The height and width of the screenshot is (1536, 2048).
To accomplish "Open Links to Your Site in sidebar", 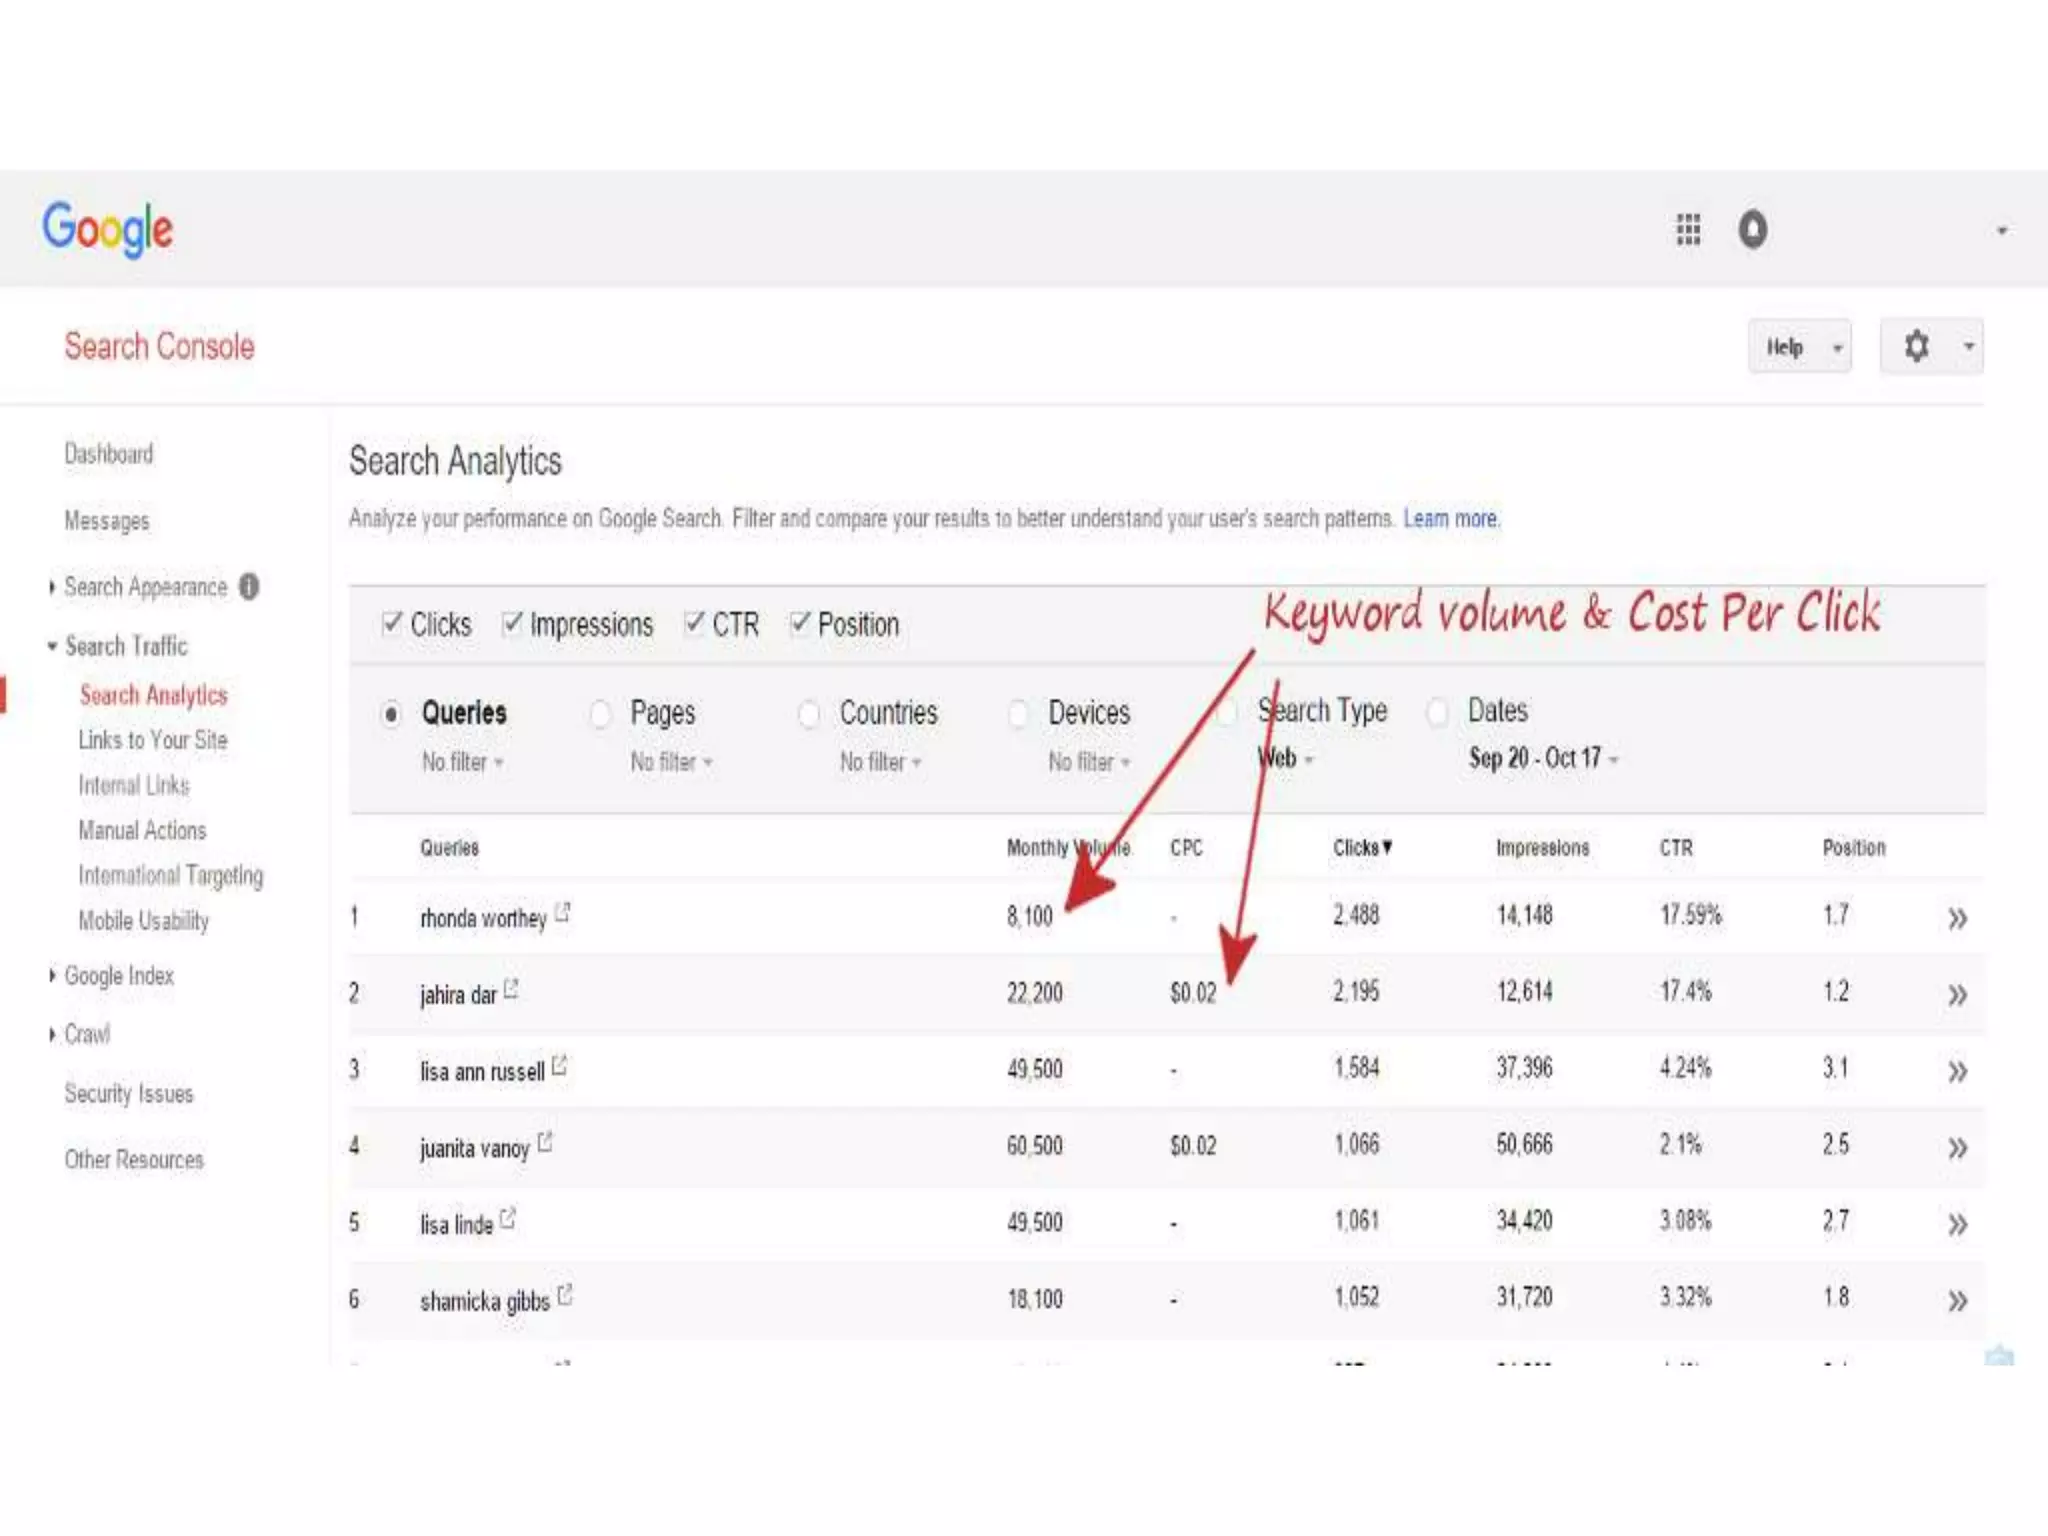I will click(153, 740).
